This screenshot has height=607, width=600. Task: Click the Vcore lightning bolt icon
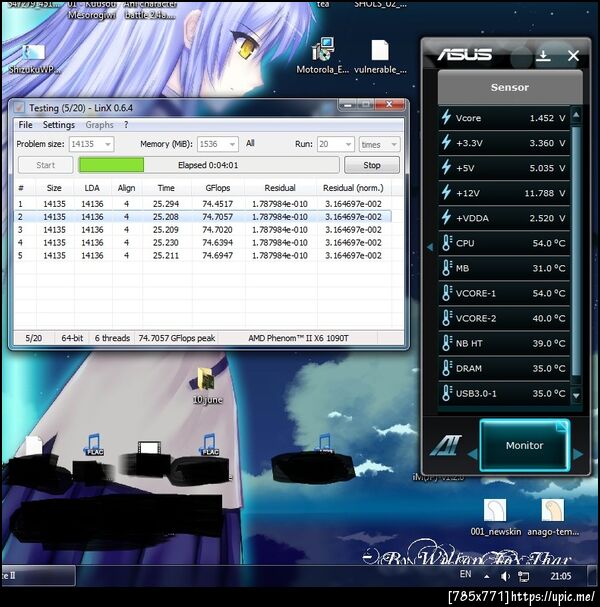point(446,117)
